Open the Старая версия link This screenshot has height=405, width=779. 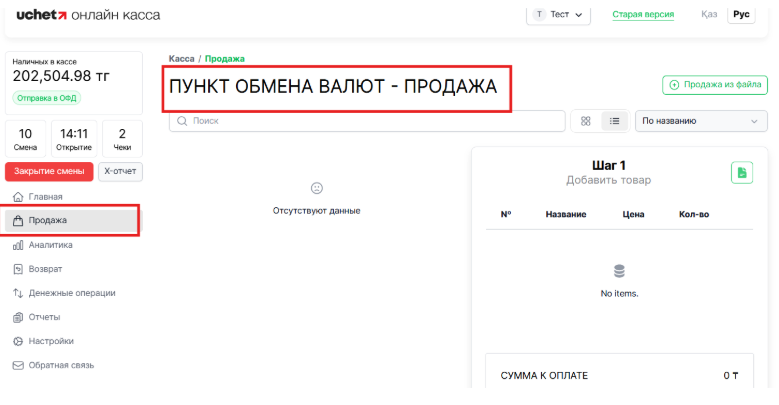pyautogui.click(x=643, y=14)
